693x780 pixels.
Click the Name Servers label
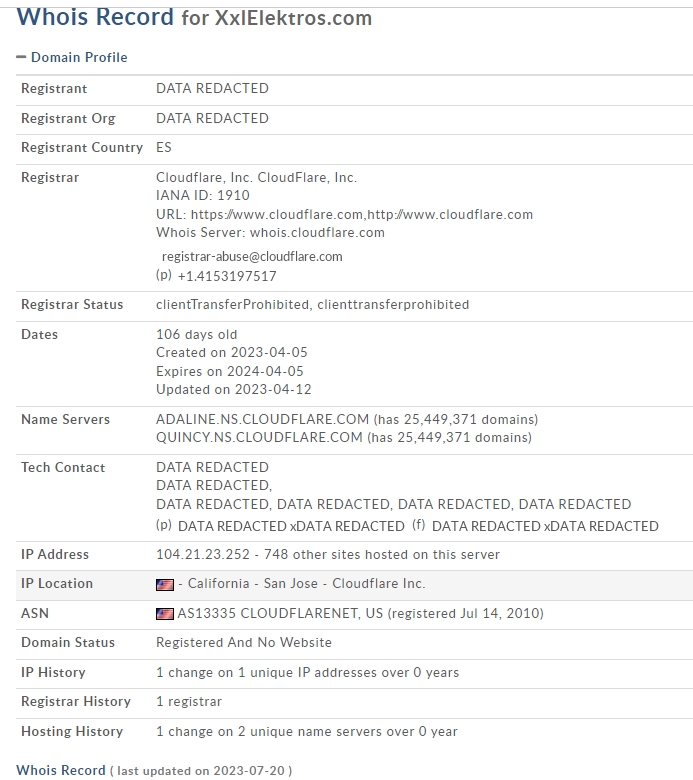[66, 419]
